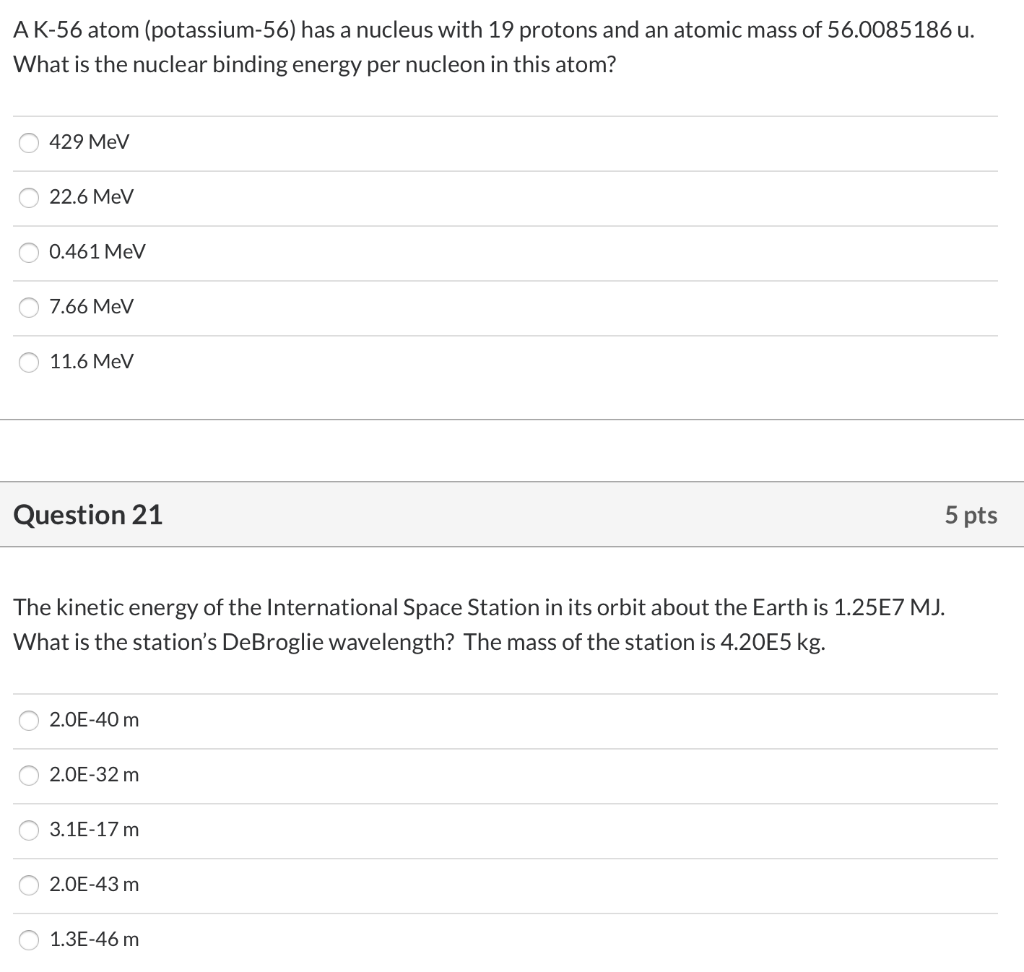
Task: Click the Question 21 header
Action: (x=88, y=515)
